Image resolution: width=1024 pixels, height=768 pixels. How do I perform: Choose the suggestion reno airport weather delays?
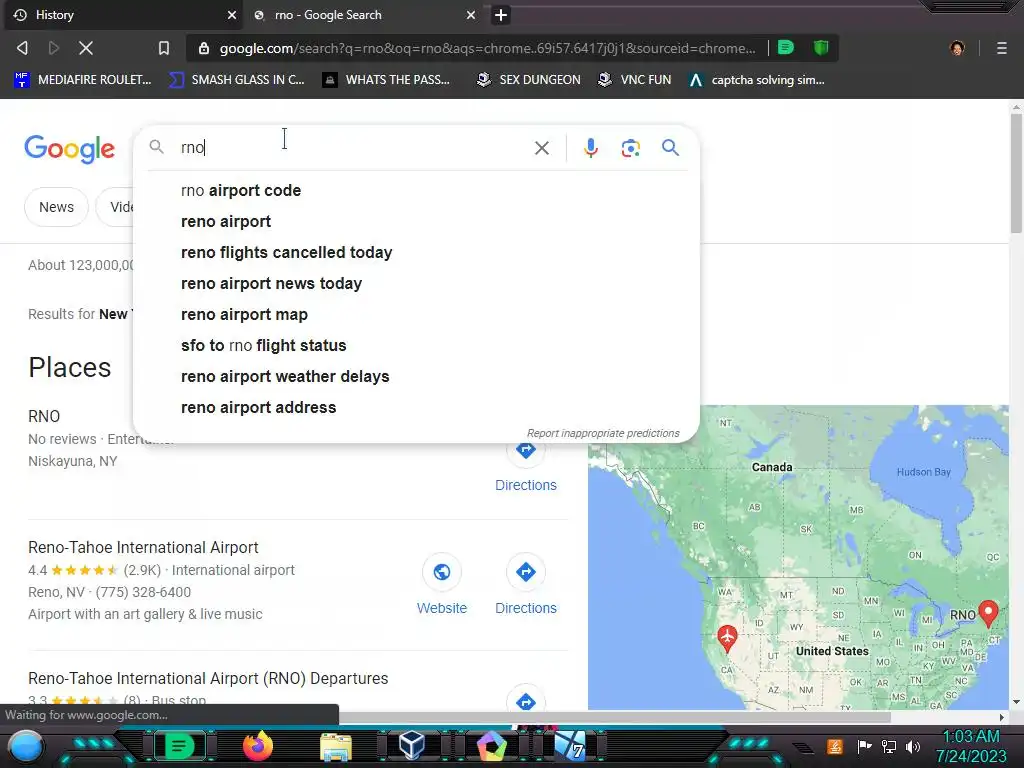coord(416,377)
